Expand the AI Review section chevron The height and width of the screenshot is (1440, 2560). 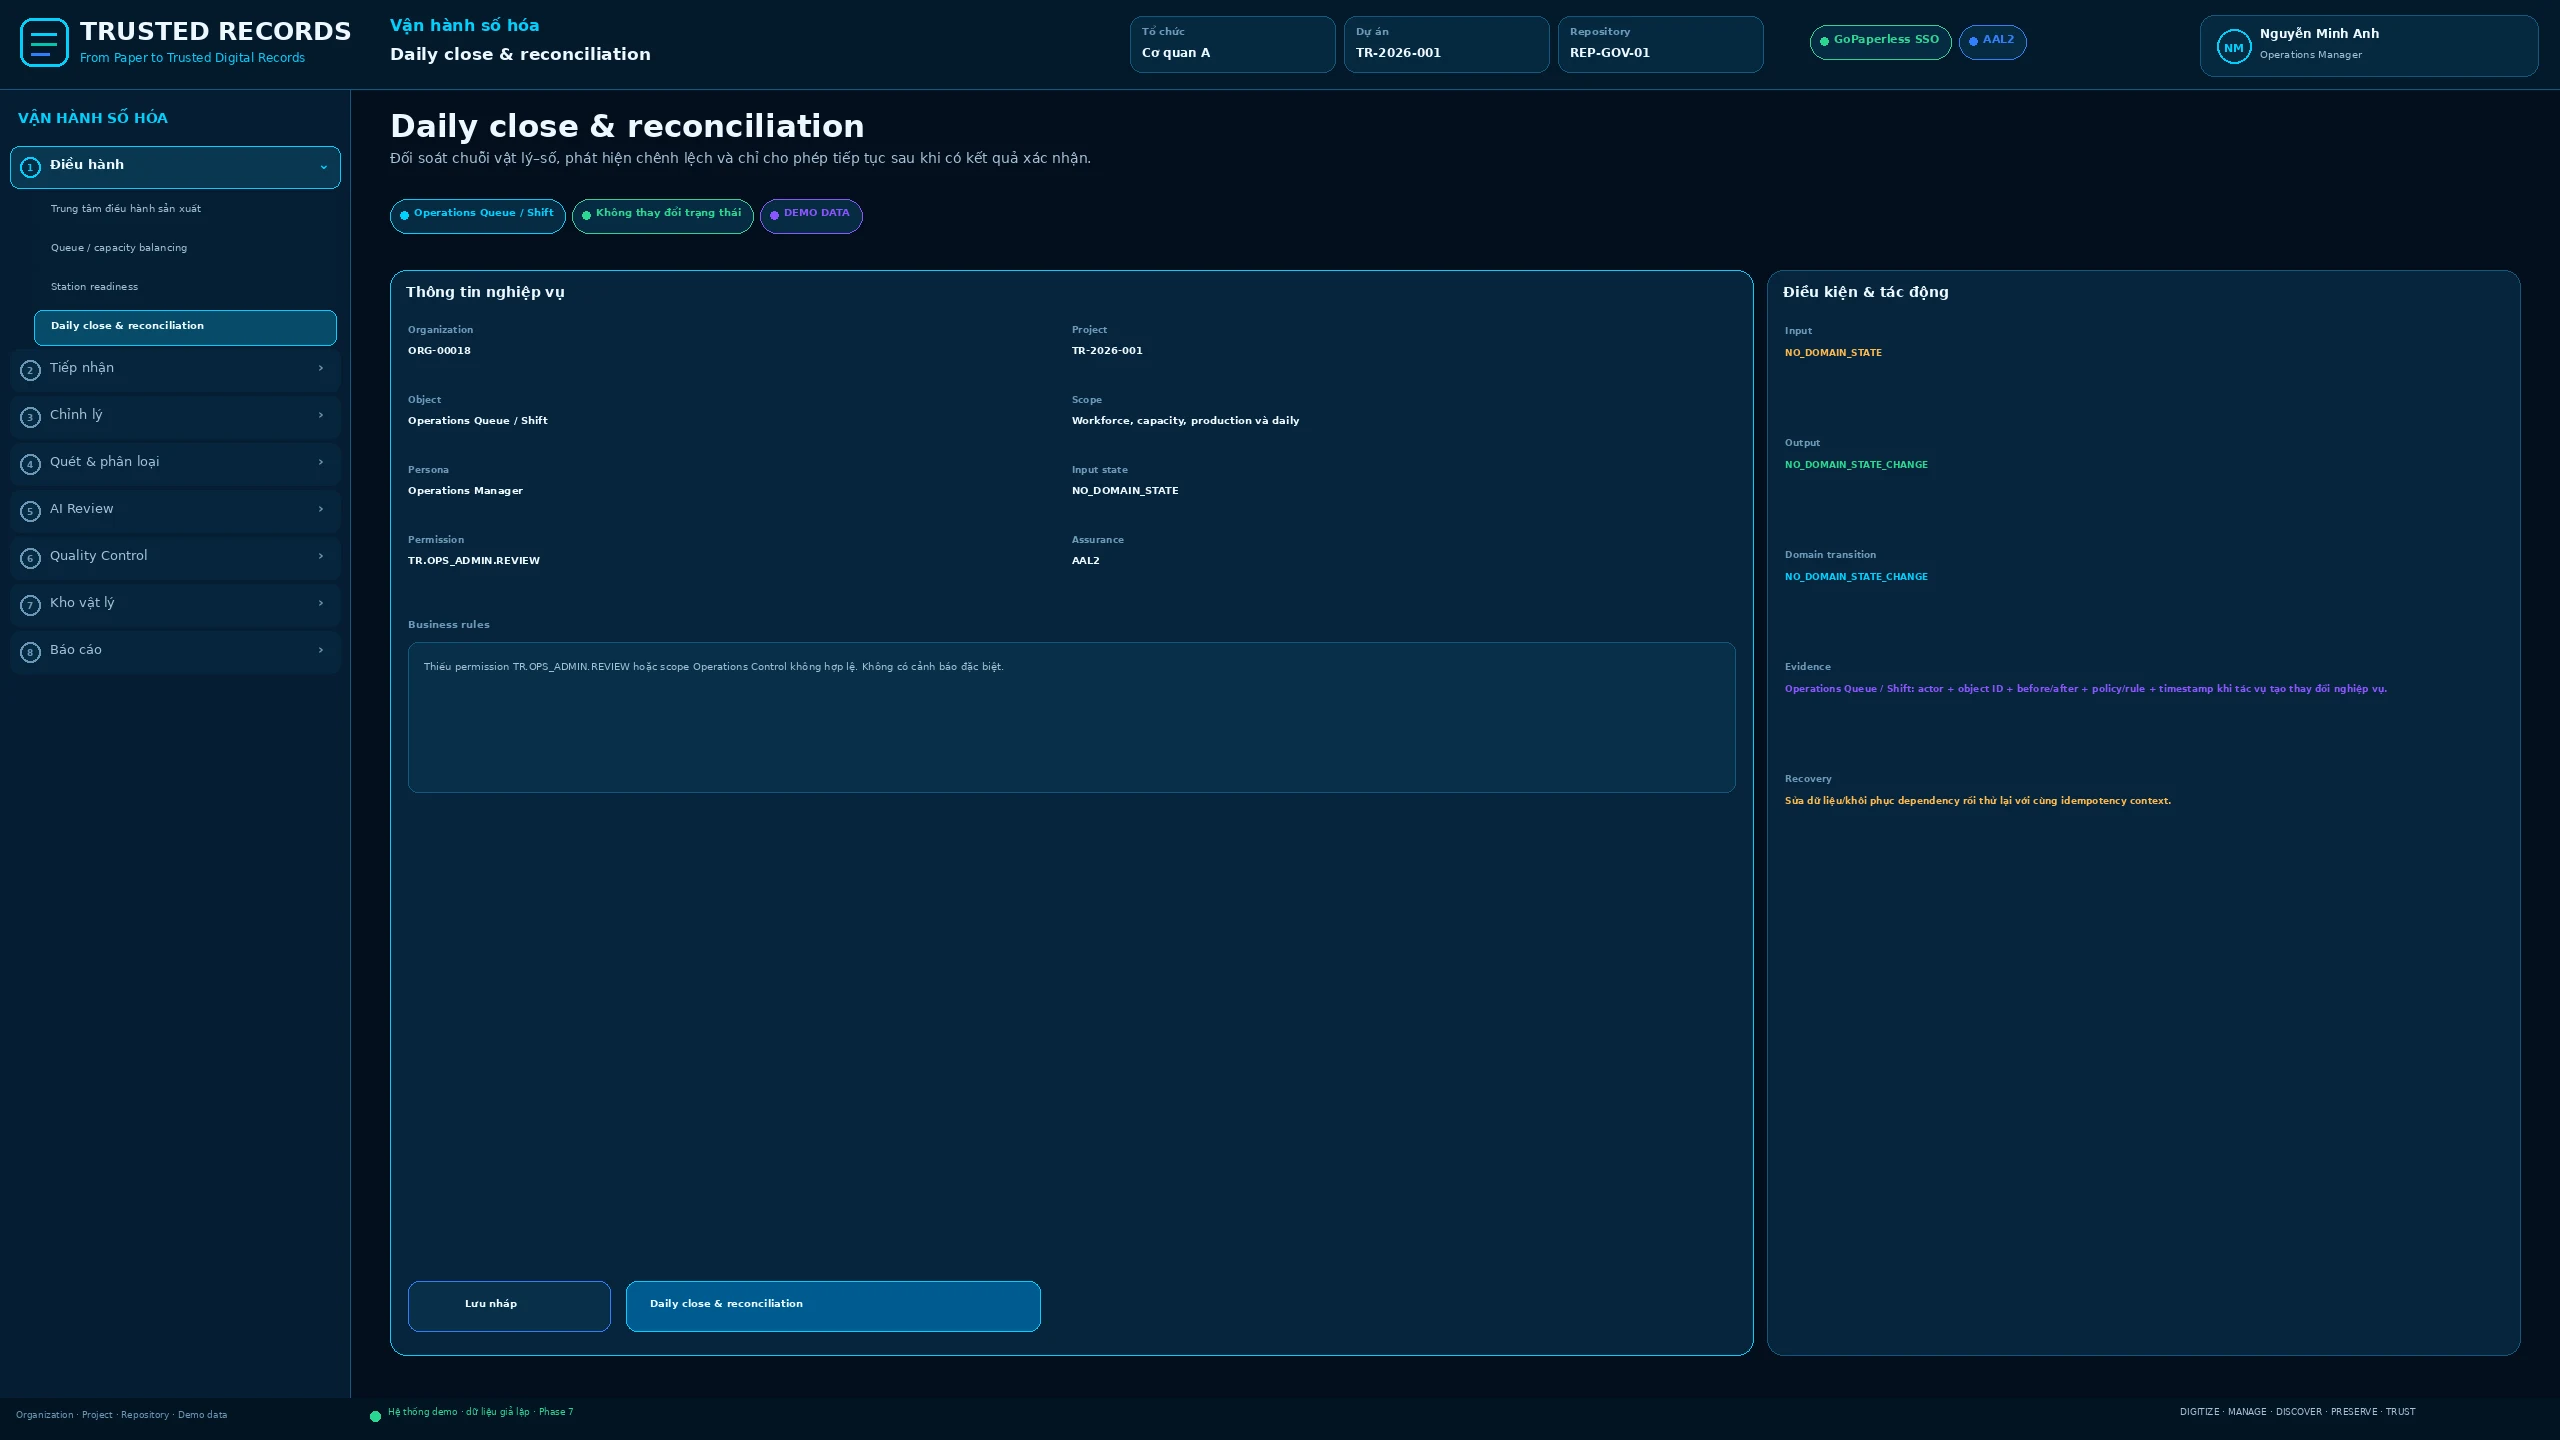[x=321, y=509]
